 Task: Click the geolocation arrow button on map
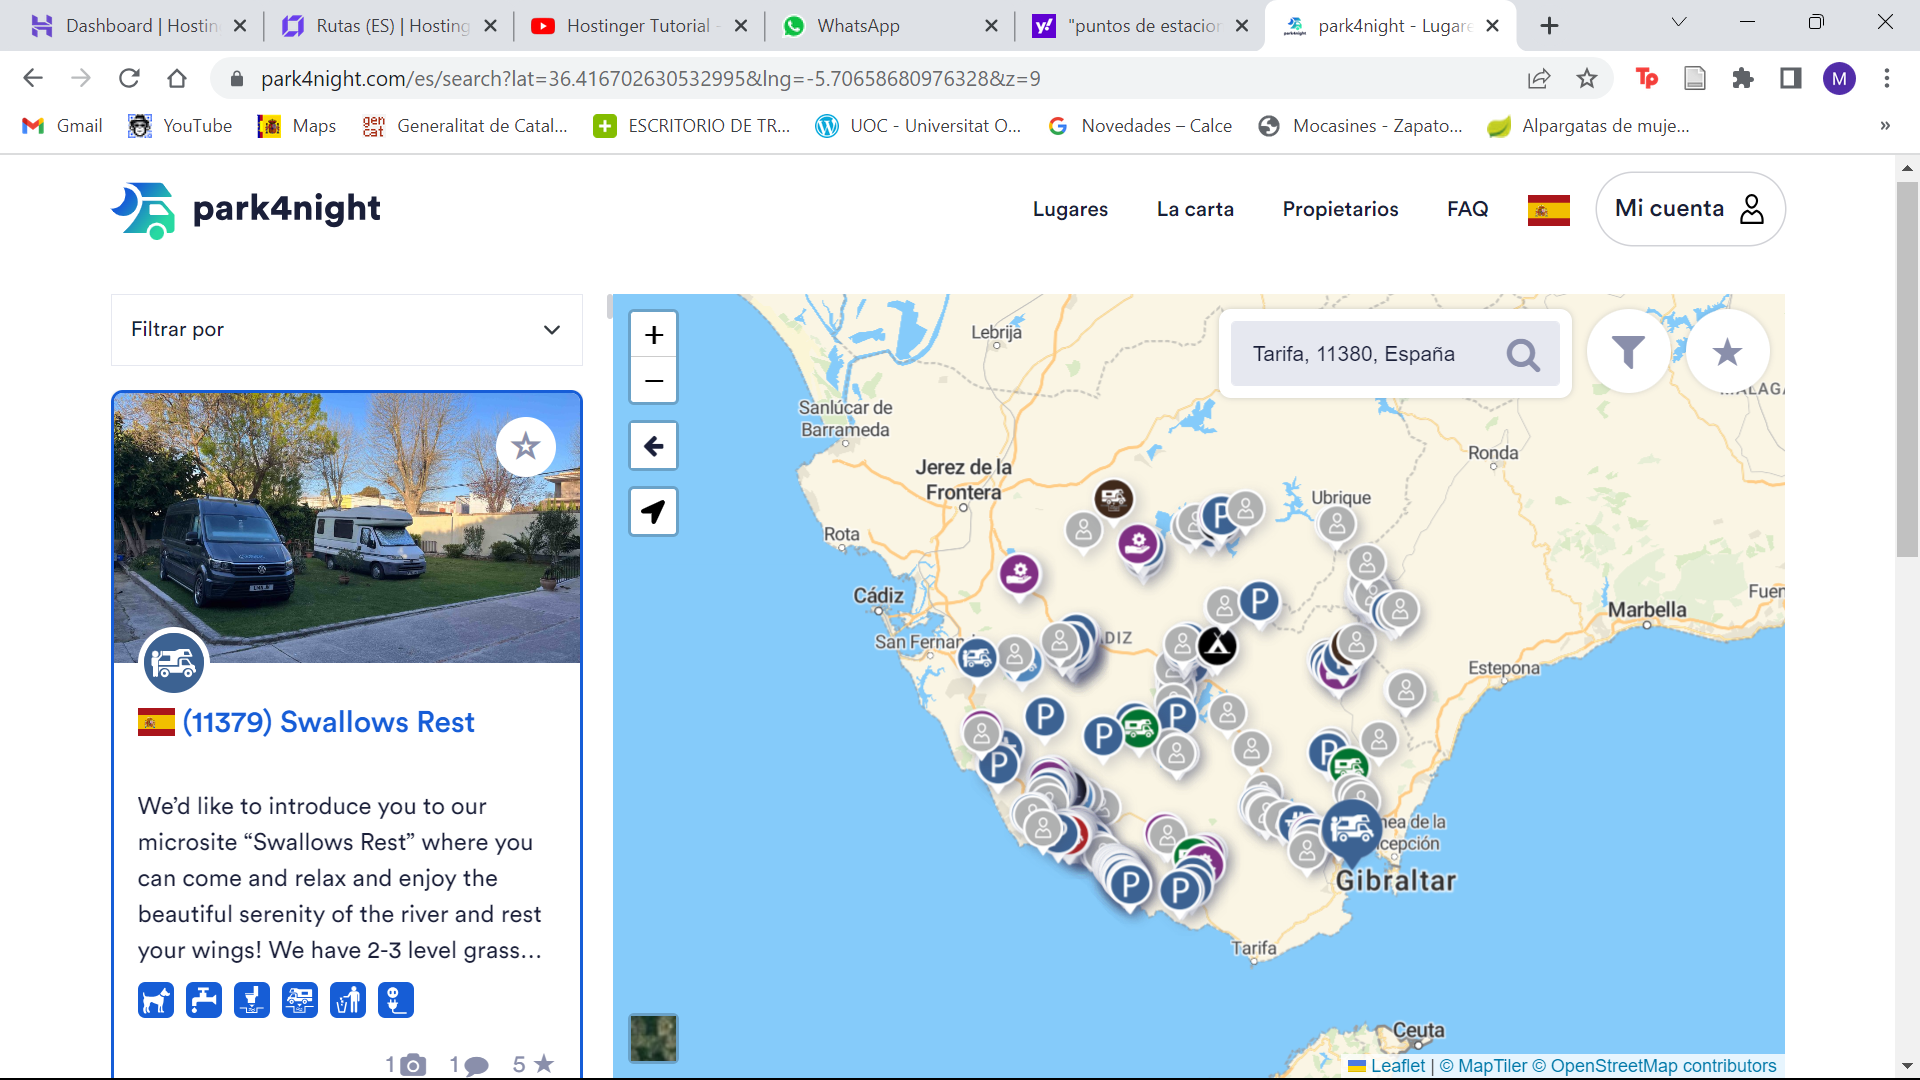pos(653,512)
